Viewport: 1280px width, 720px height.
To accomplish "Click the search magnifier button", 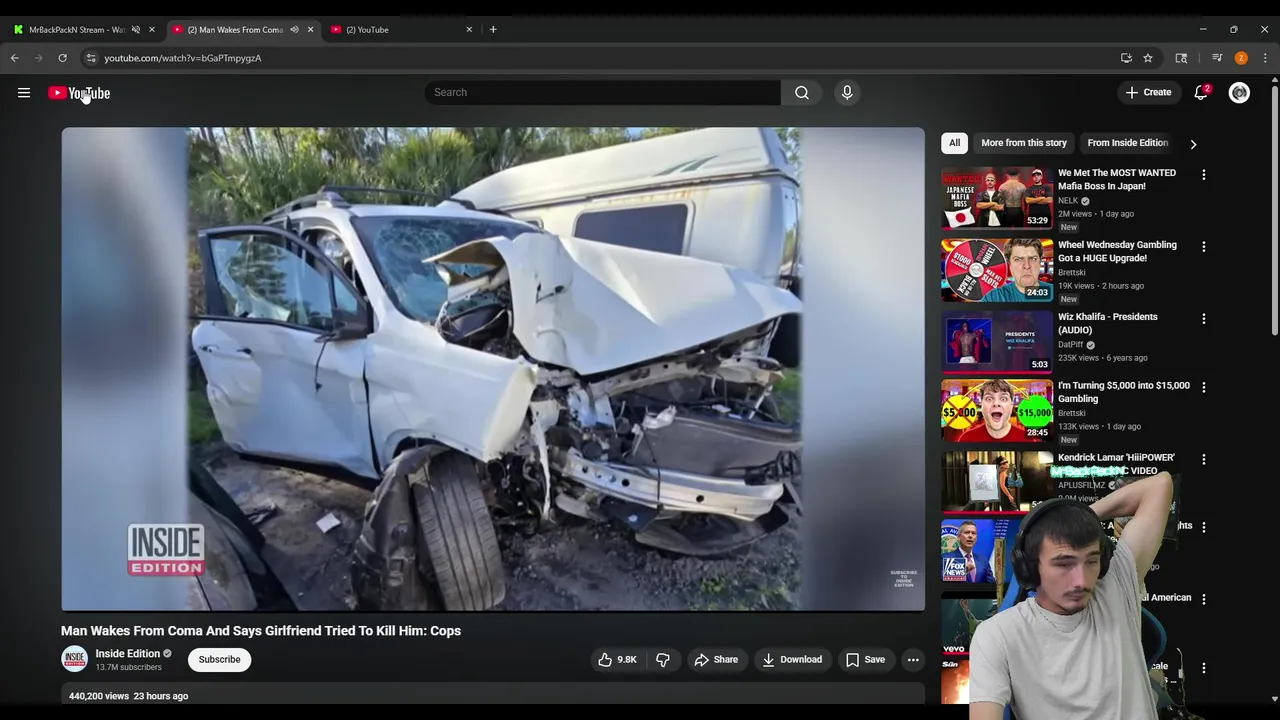I will pos(802,93).
